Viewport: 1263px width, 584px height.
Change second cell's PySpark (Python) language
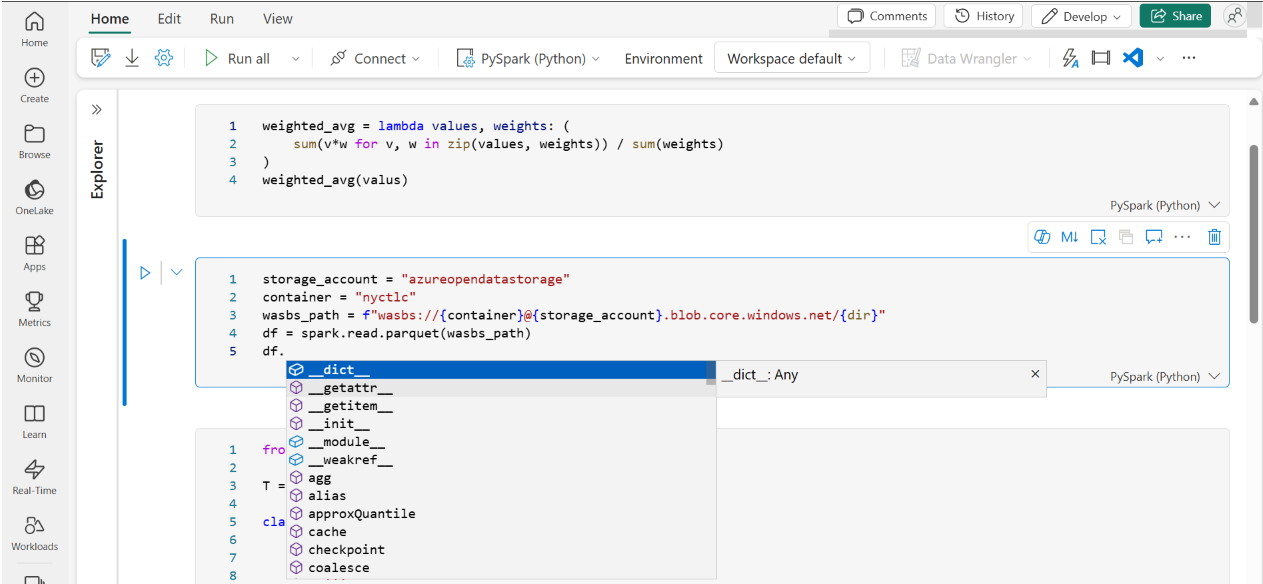(x=1165, y=377)
